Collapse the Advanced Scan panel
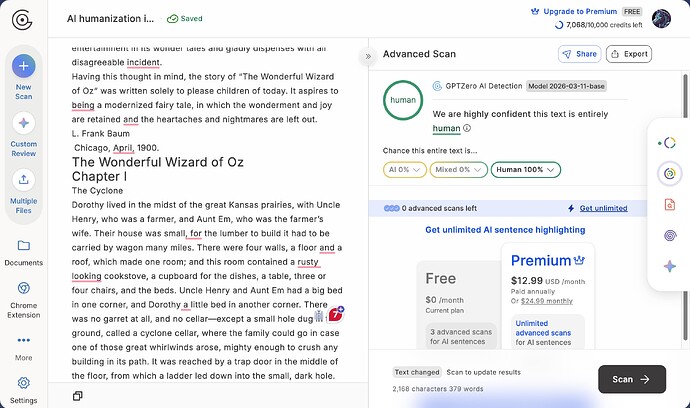Image resolution: width=690 pixels, height=408 pixels. [368, 56]
